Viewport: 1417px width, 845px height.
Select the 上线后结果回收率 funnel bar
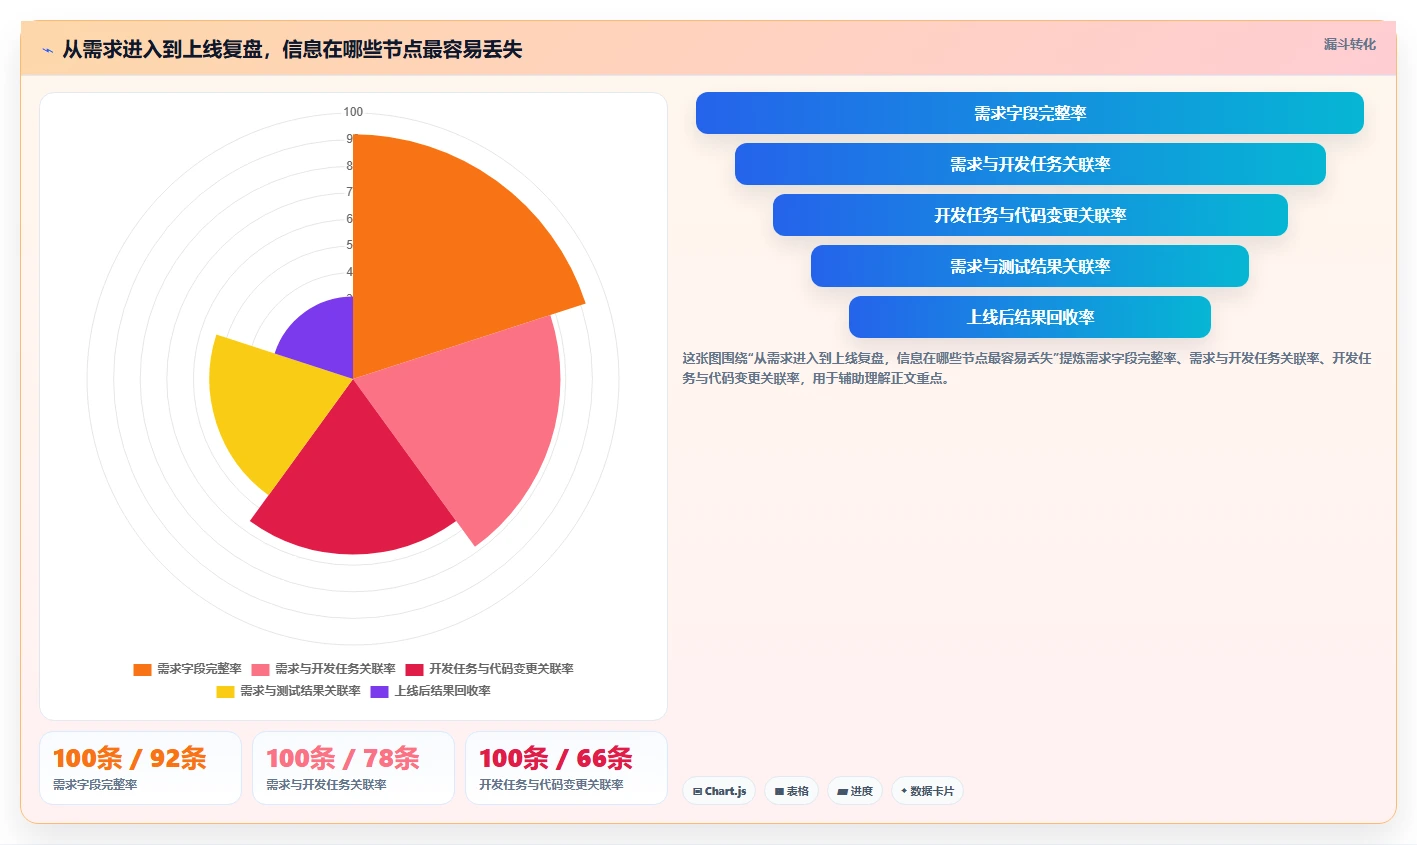(1029, 317)
